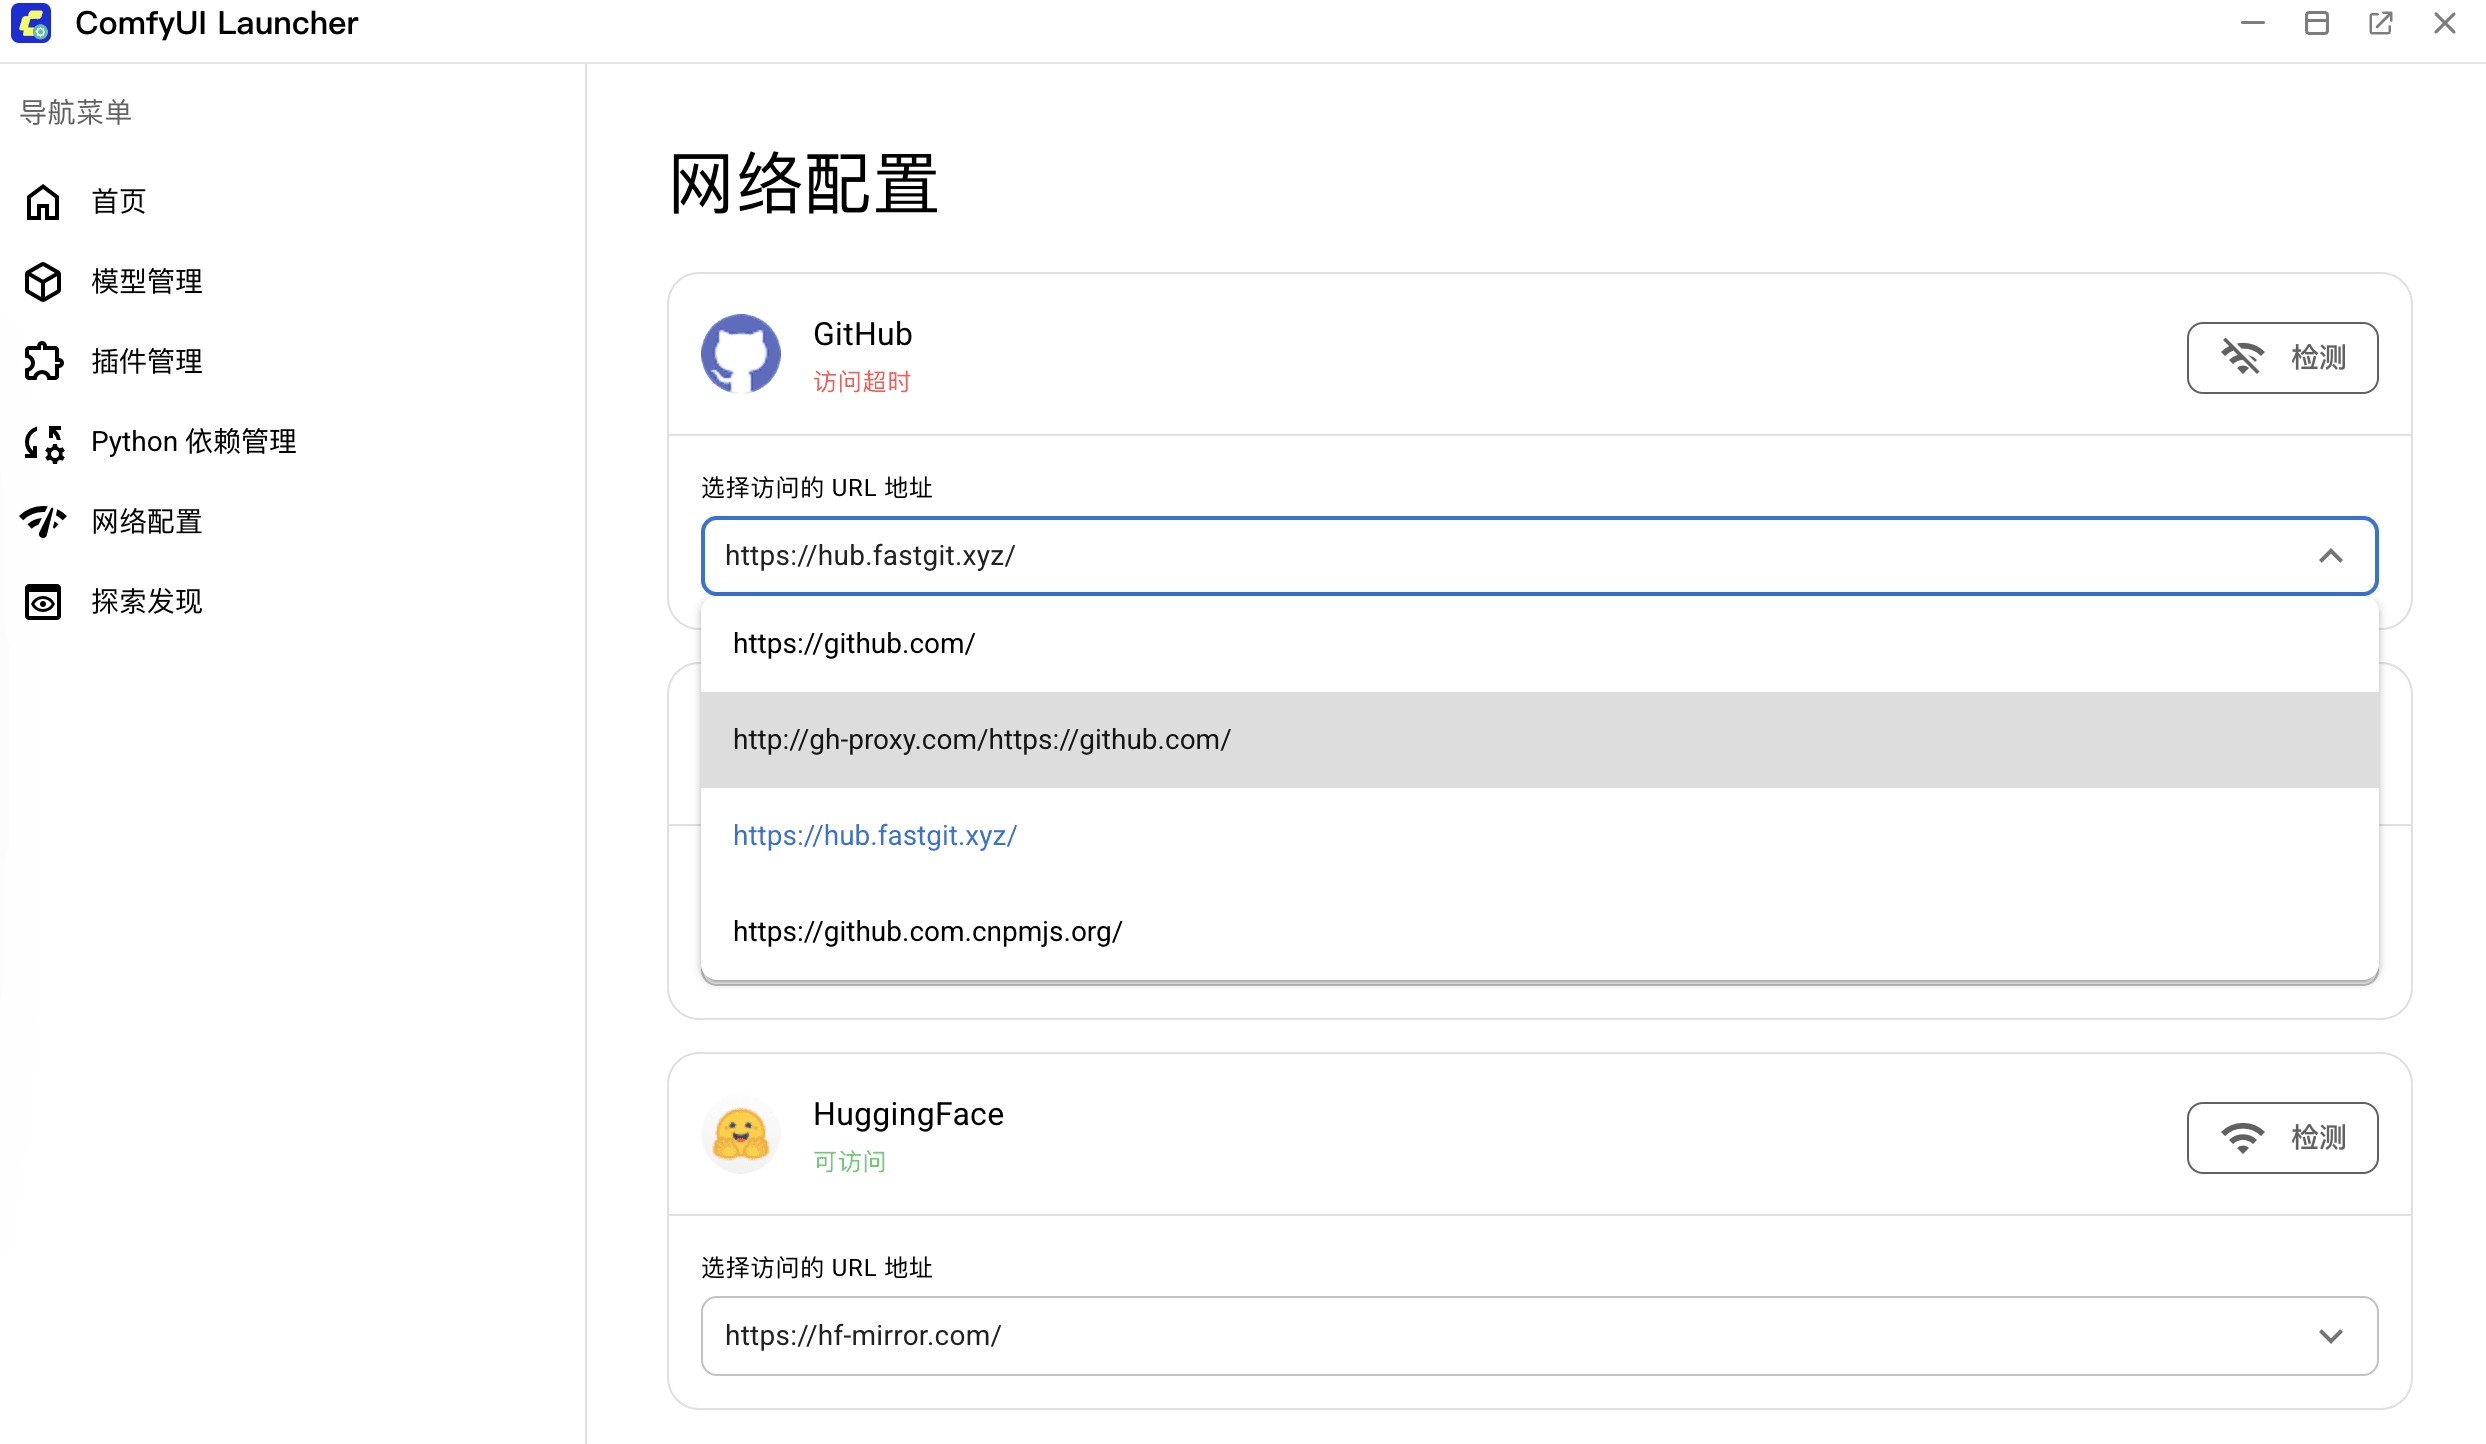This screenshot has height=1444, width=2486.
Task: Open 插件管理 plugin management
Action: point(146,361)
